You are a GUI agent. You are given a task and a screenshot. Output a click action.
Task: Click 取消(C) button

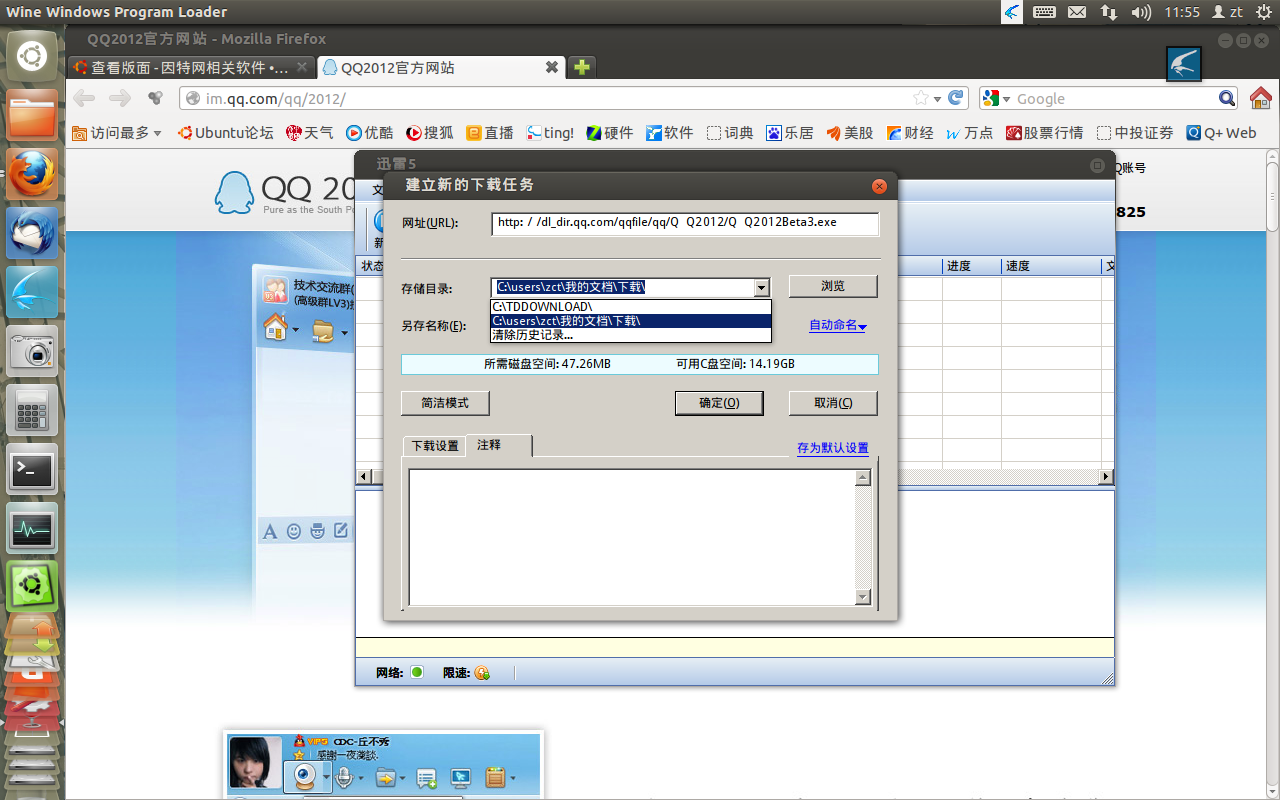[x=833, y=402]
